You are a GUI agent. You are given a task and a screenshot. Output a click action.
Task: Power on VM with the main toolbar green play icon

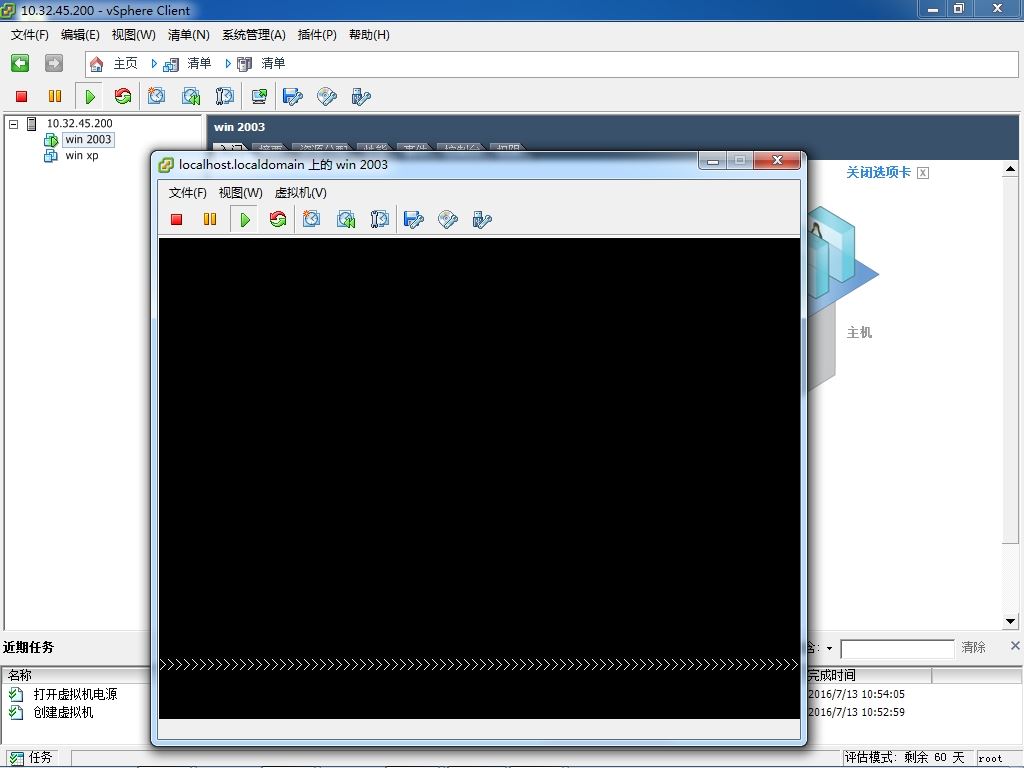[89, 97]
